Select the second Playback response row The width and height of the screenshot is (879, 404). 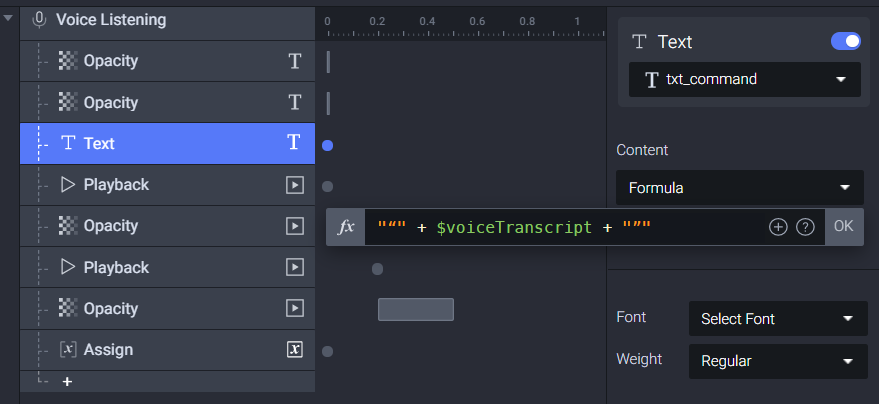(168, 267)
